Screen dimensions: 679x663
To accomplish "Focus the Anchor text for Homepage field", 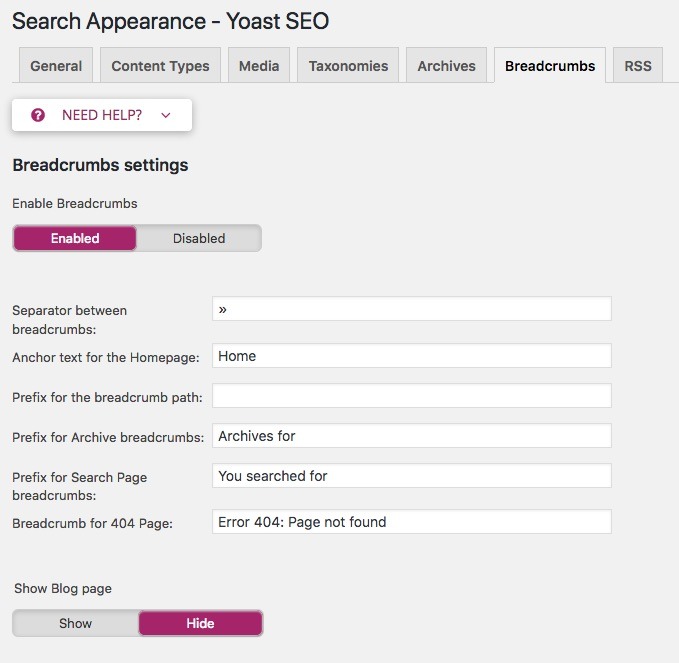I will click(x=412, y=356).
